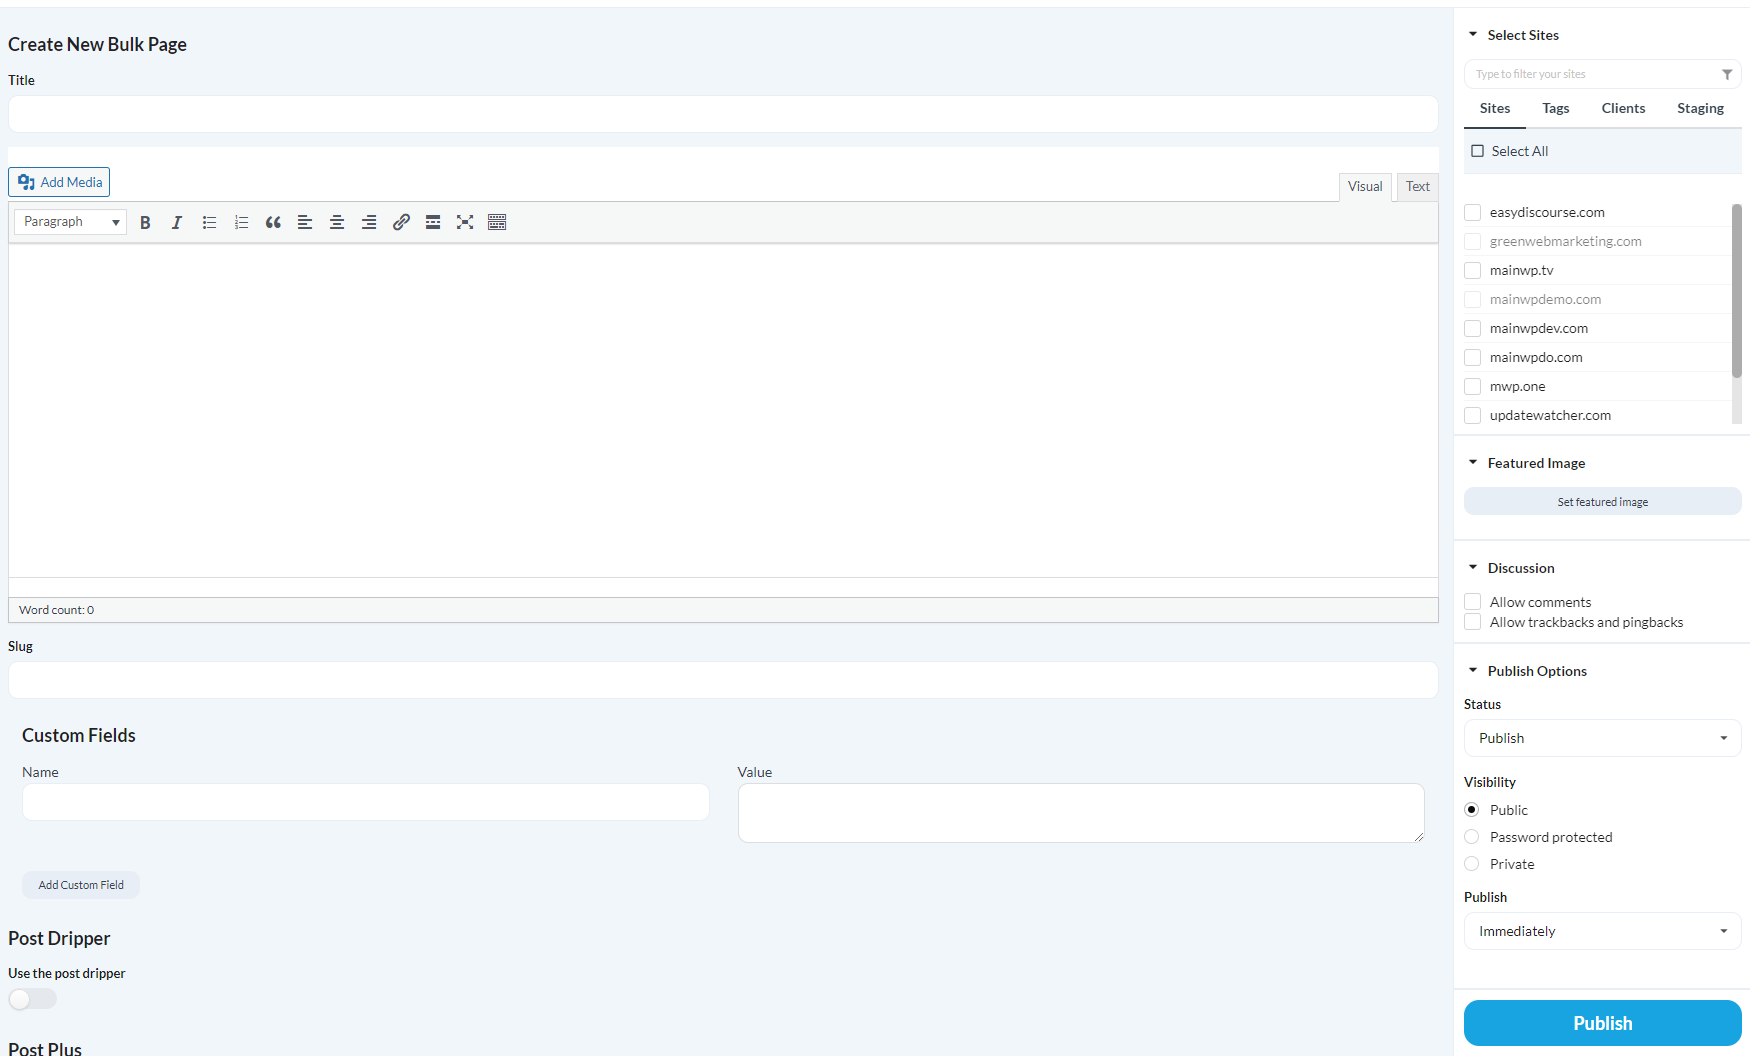The width and height of the screenshot is (1750, 1056).
Task: Add a blockquote to the content
Action: (x=273, y=222)
